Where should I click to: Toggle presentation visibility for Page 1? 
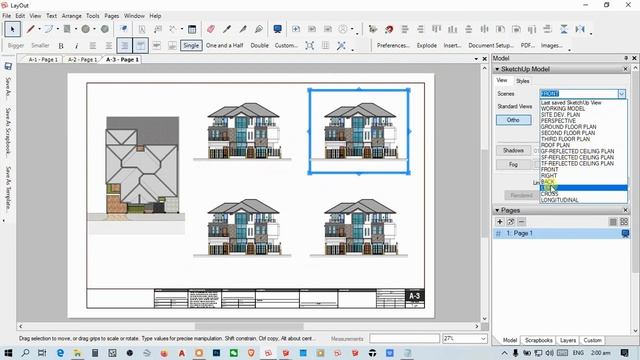click(x=625, y=233)
